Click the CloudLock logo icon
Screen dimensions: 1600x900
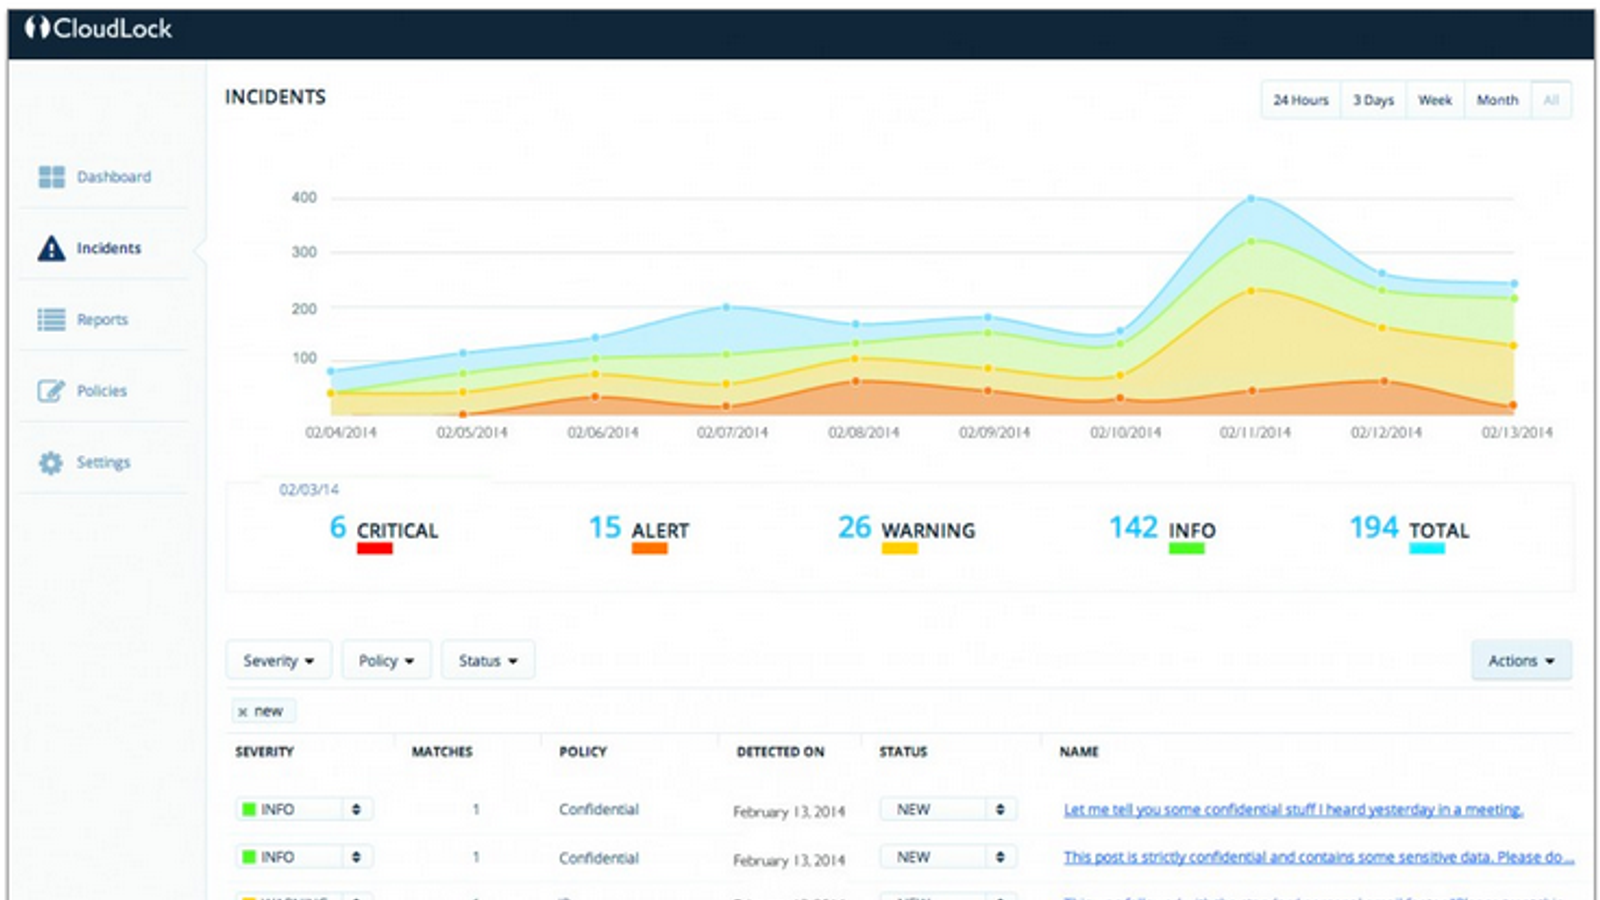tap(37, 28)
